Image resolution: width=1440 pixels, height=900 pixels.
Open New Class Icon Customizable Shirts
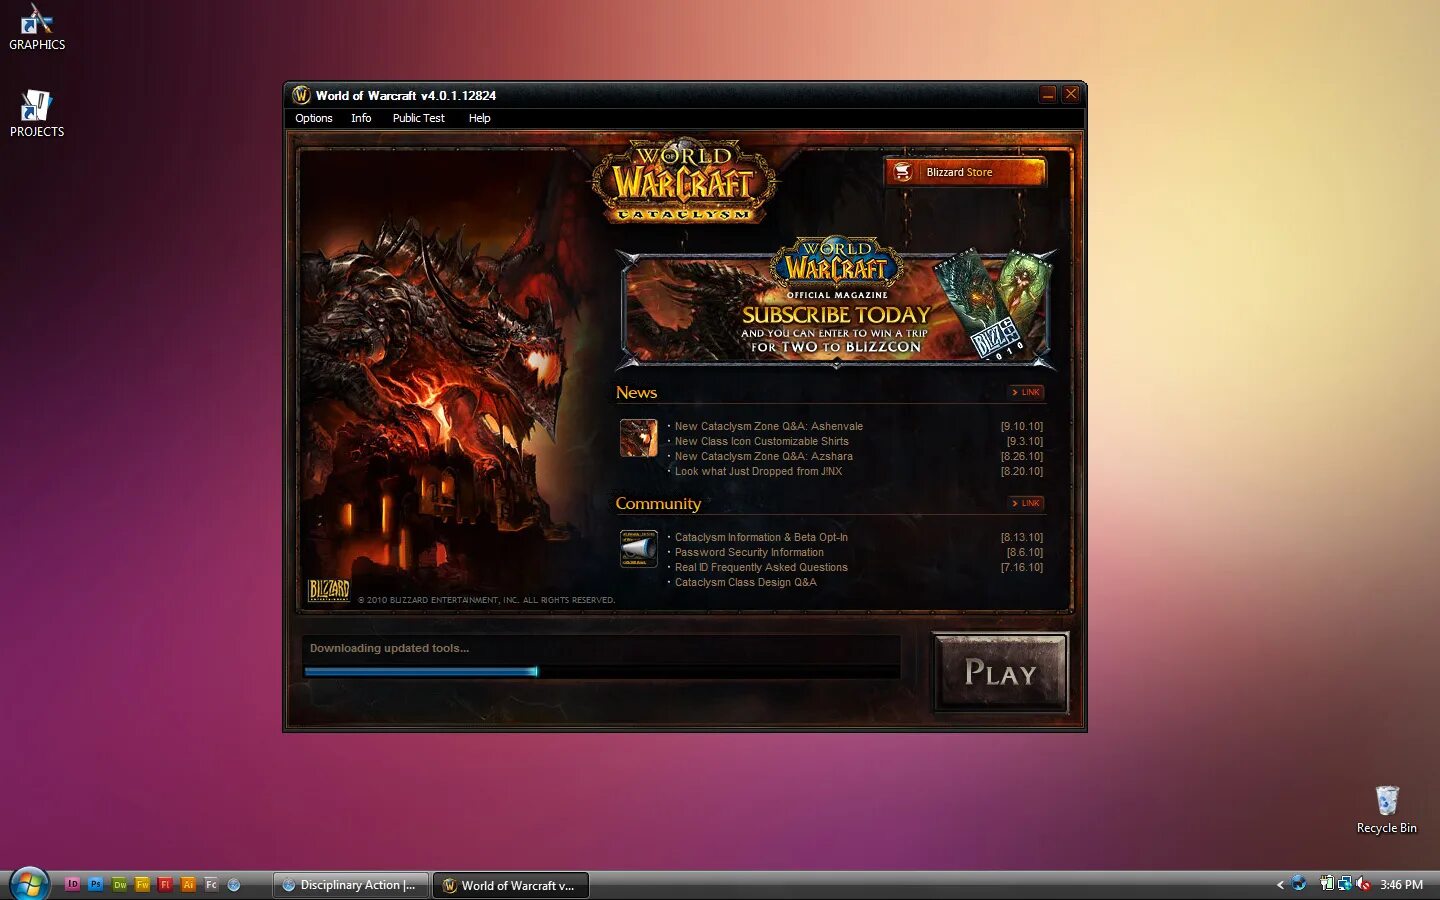pyautogui.click(x=761, y=441)
